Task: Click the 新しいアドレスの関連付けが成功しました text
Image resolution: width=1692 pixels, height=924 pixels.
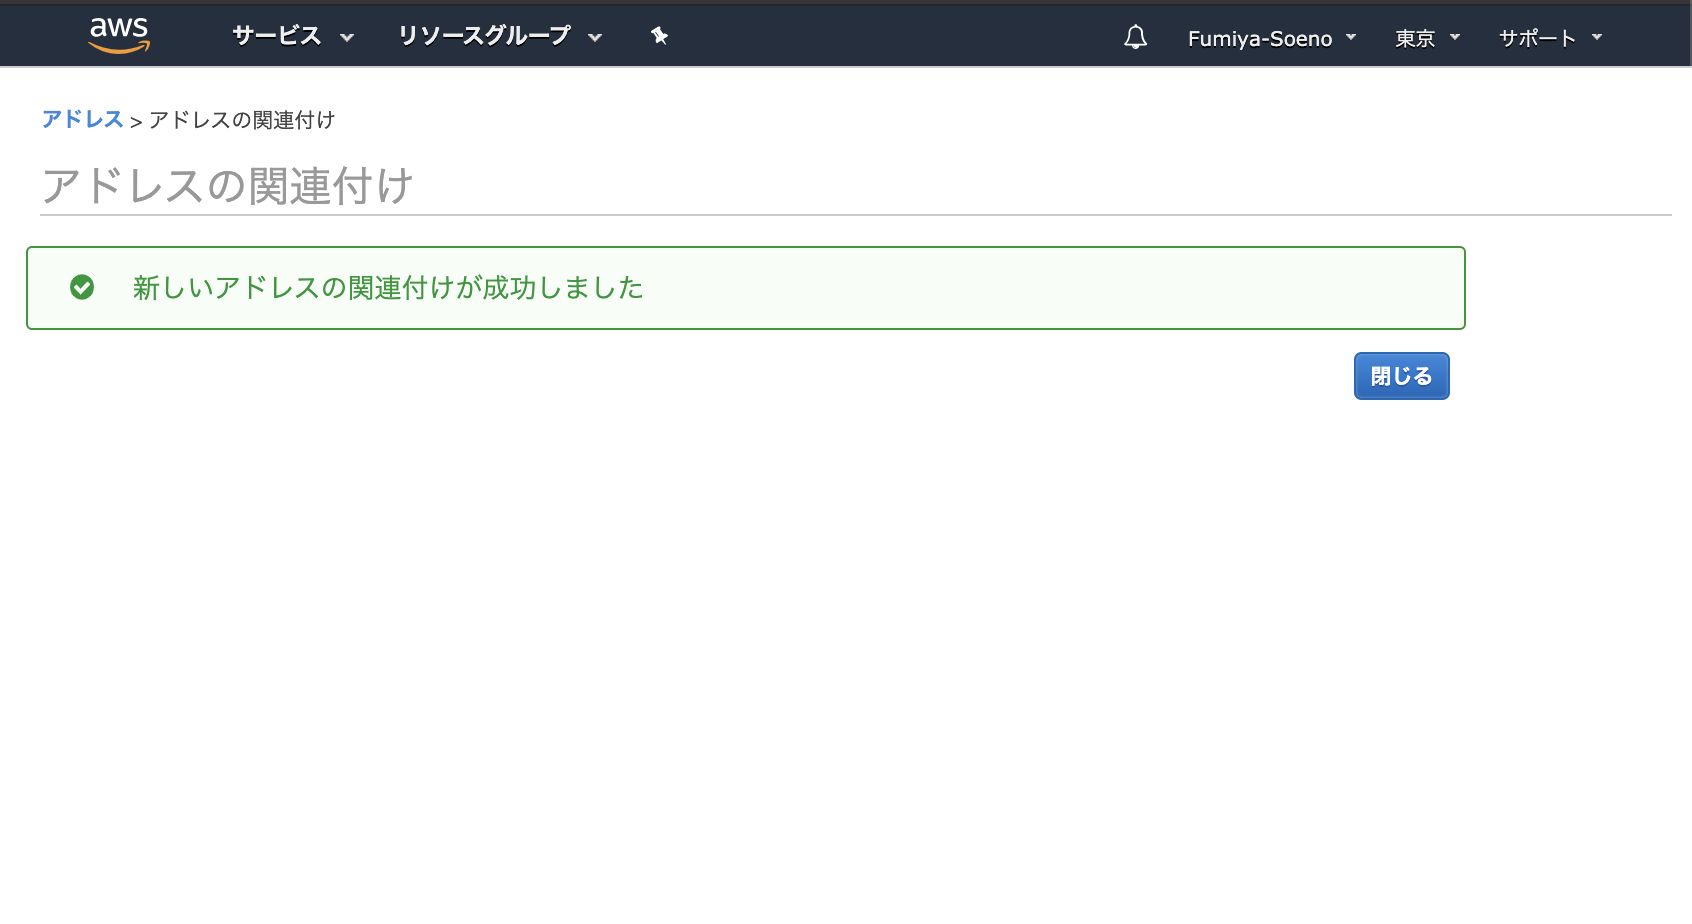Action: [x=388, y=288]
